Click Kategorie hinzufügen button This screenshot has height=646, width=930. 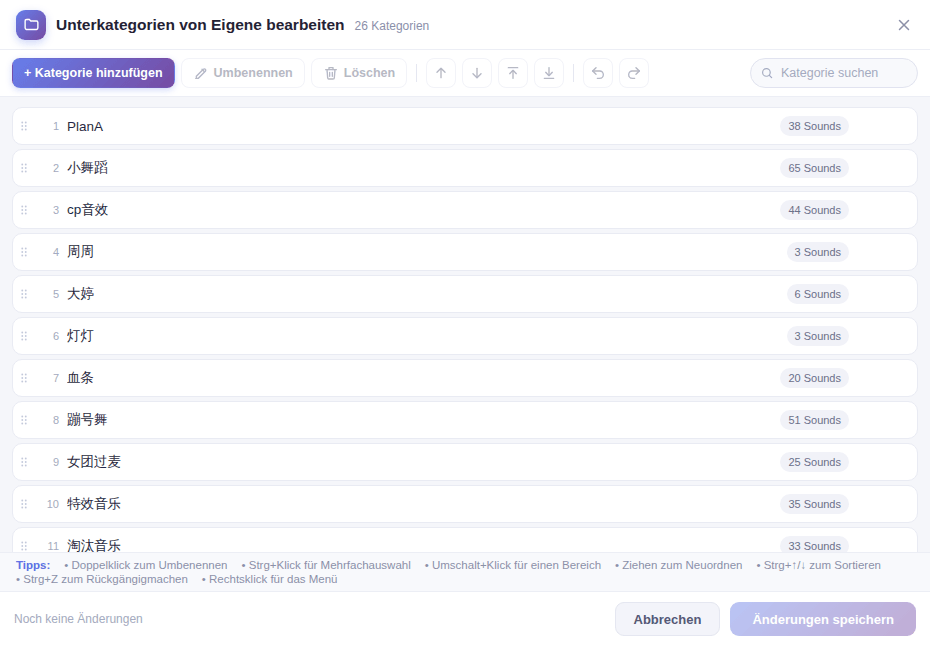pyautogui.click(x=93, y=73)
